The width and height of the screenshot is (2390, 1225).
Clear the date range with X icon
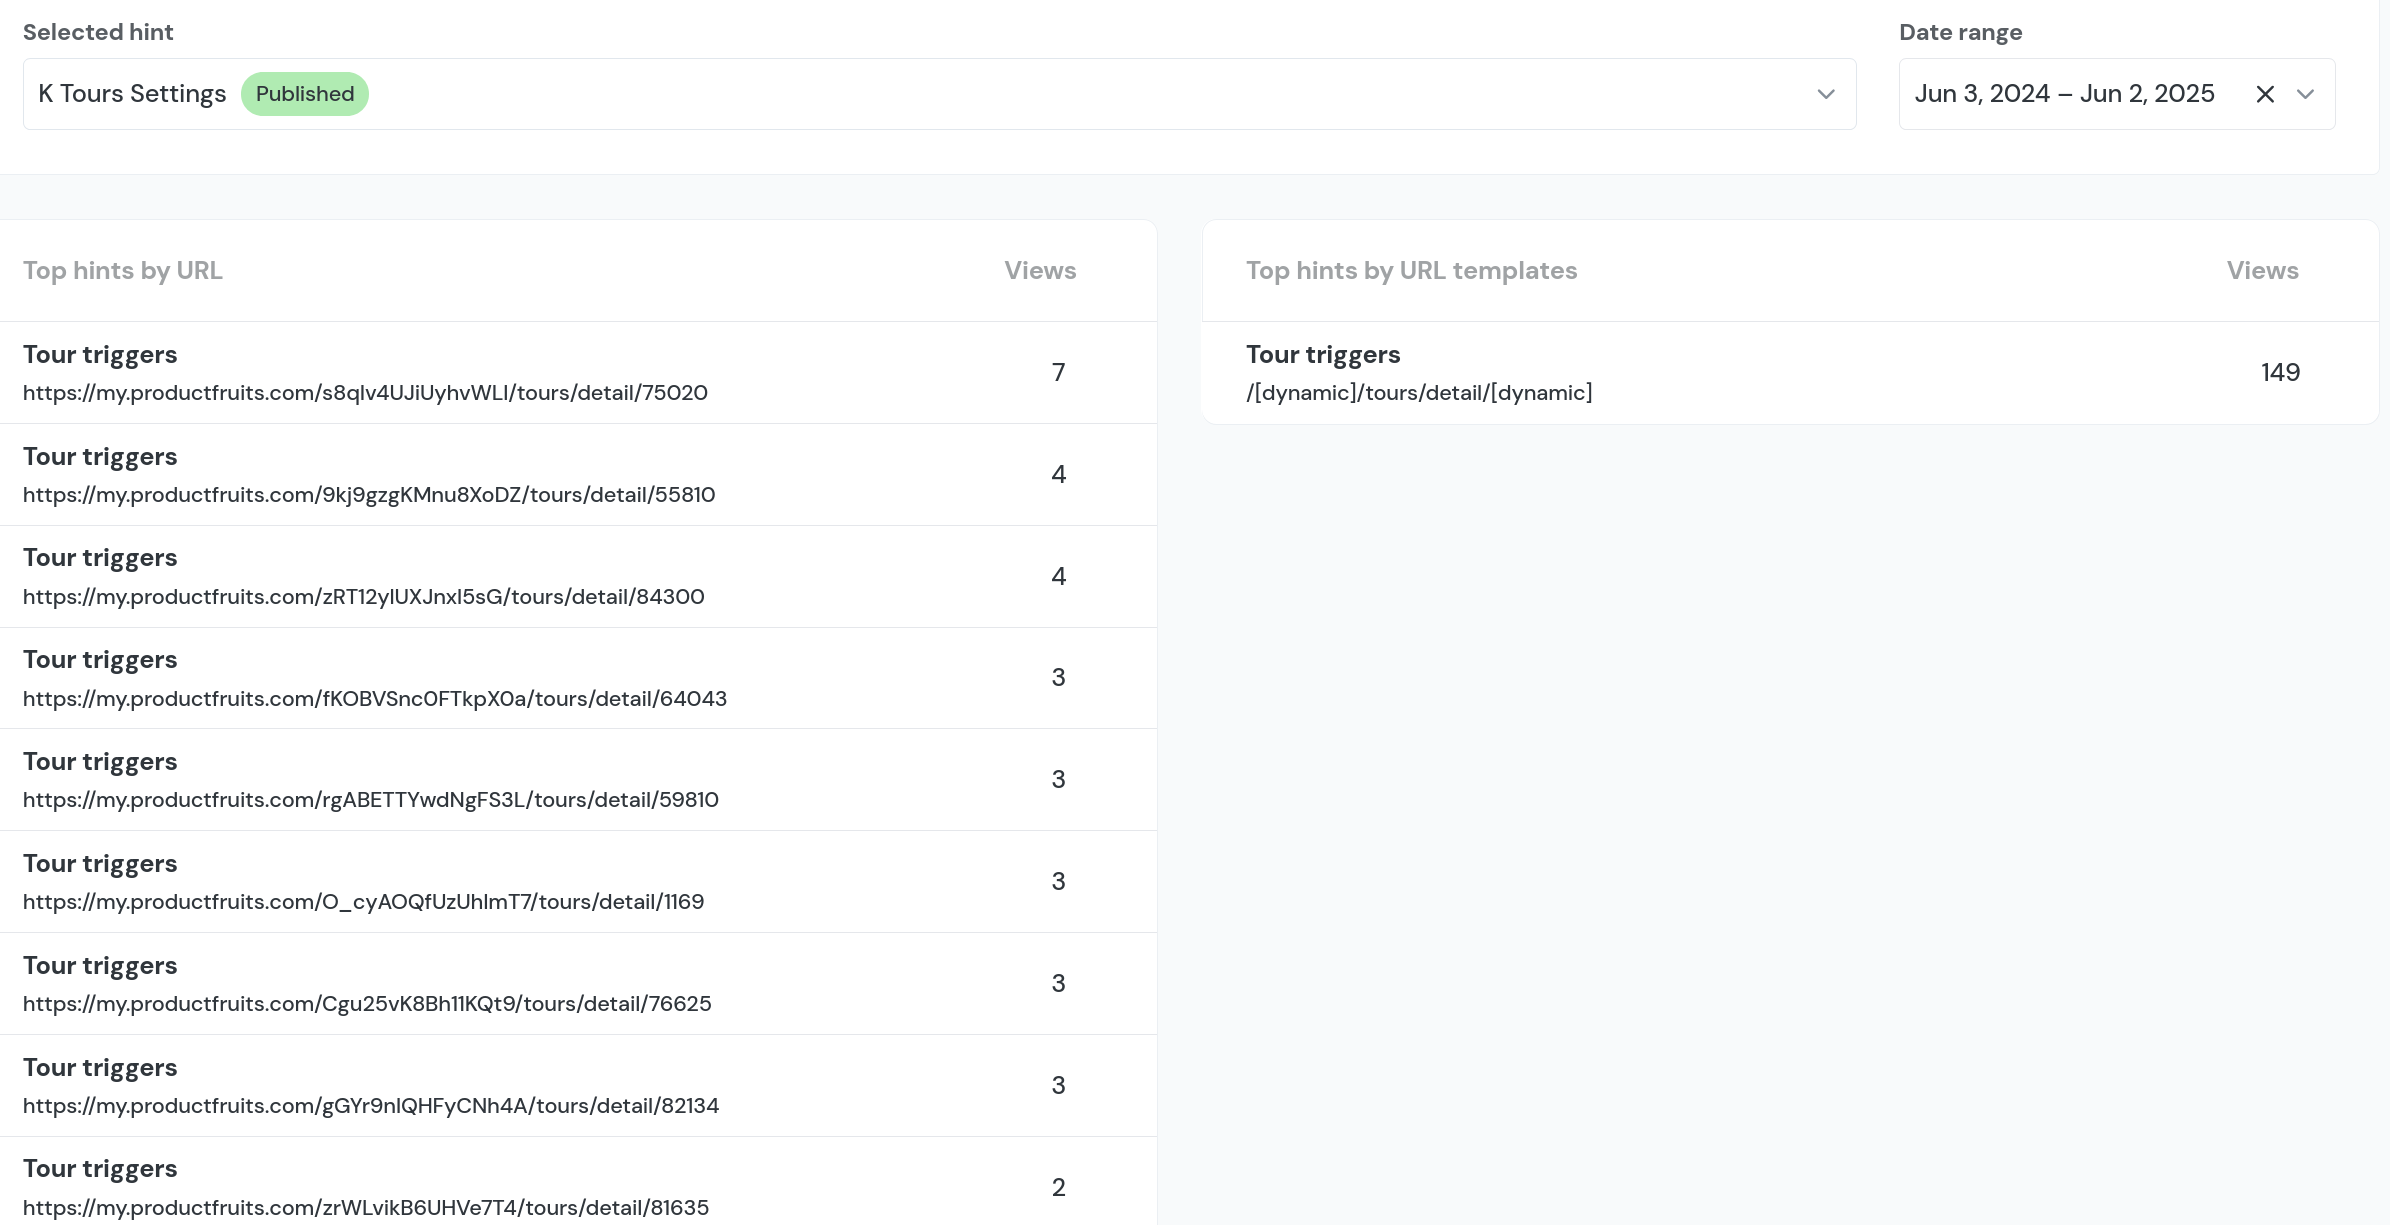2265,94
